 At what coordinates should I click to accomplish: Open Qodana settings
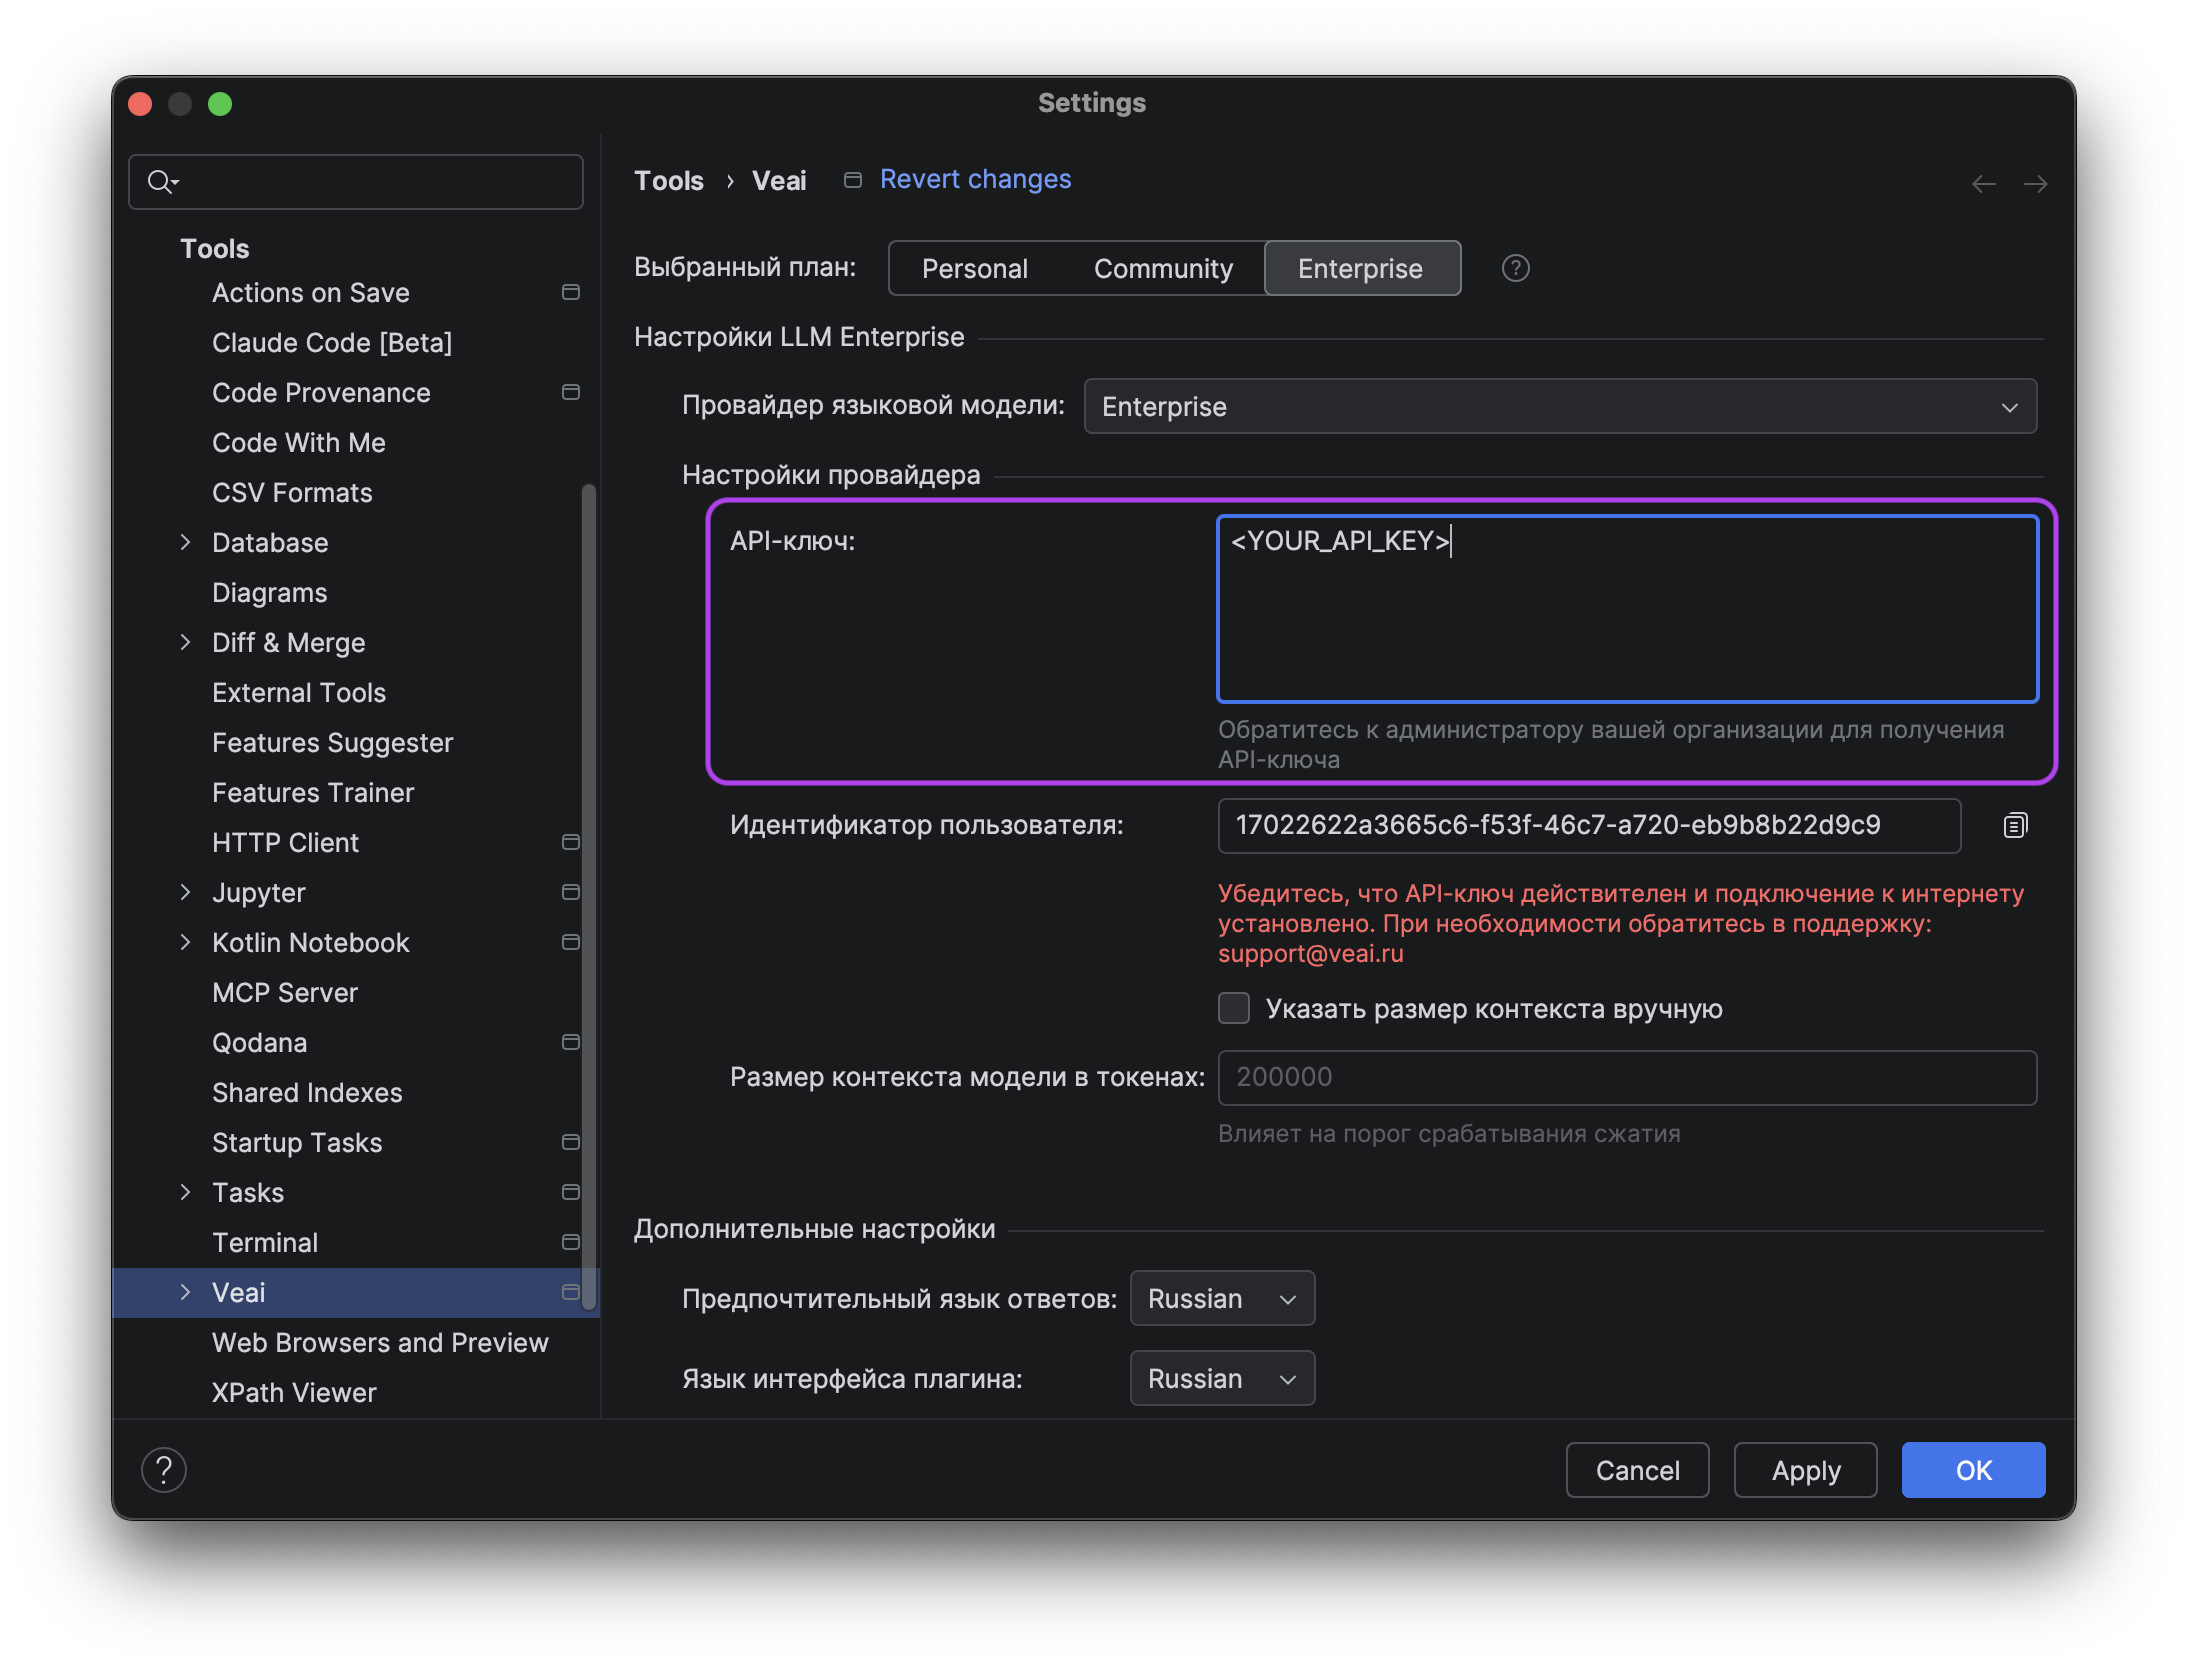coord(259,1042)
